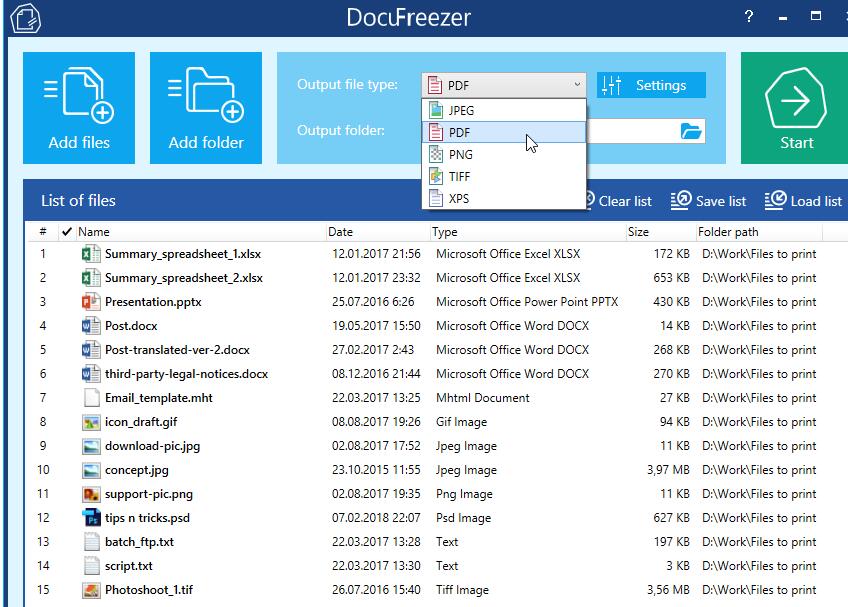This screenshot has height=607, width=848.
Task: Select file name download-pic.jpg
Action: [153, 446]
